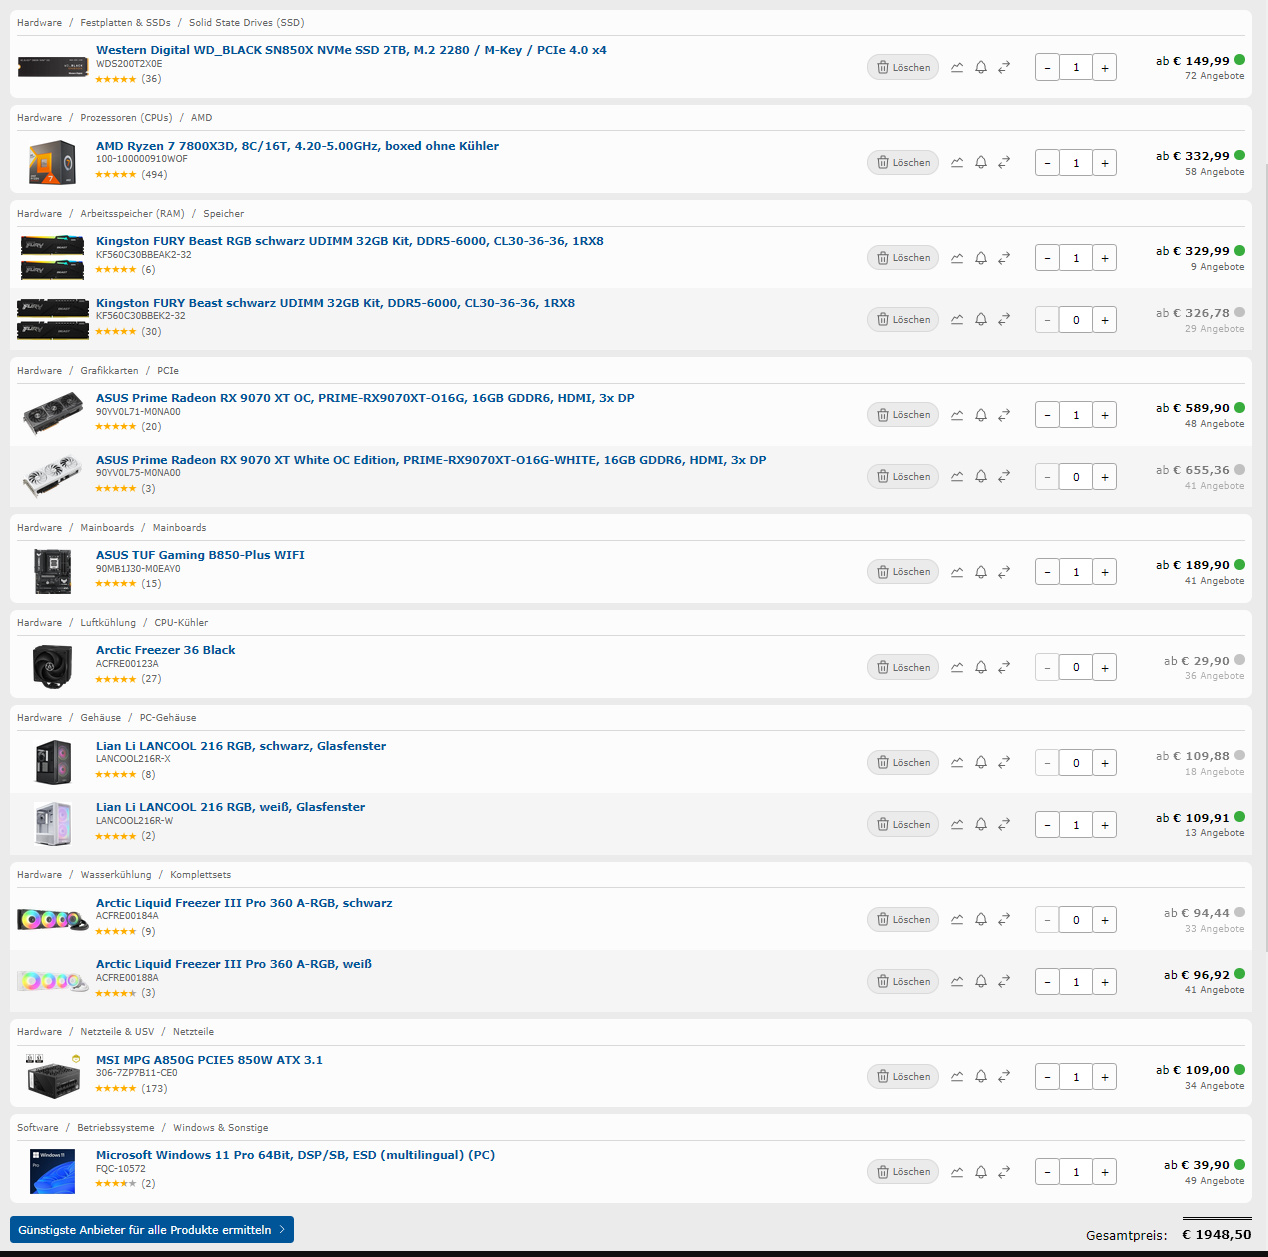Show price history chart for AMD Ryzen 7 7800X3D
Viewport: 1268px width, 1257px height.
tap(957, 162)
